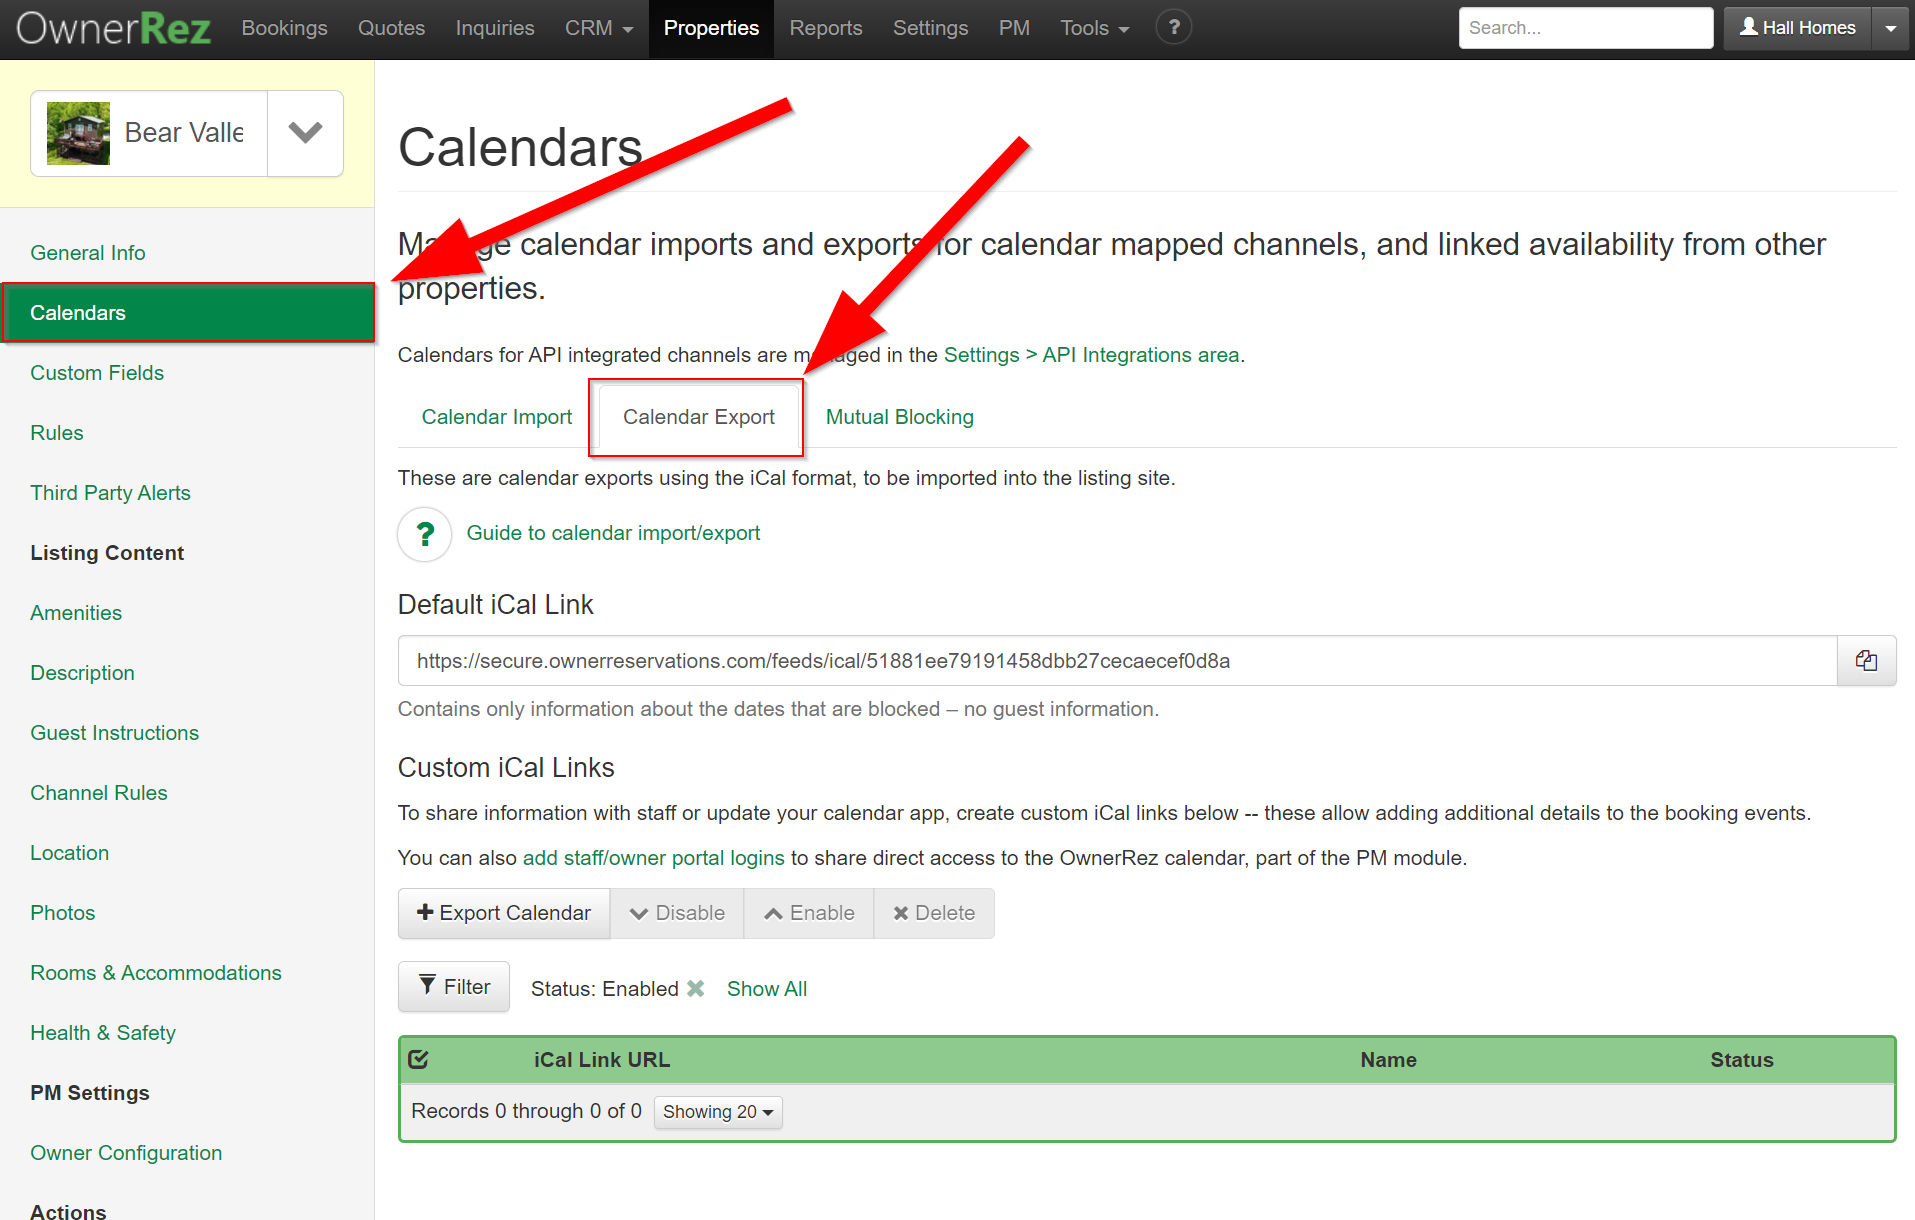
Task: Expand the Hall Homes account caret
Action: [1891, 28]
